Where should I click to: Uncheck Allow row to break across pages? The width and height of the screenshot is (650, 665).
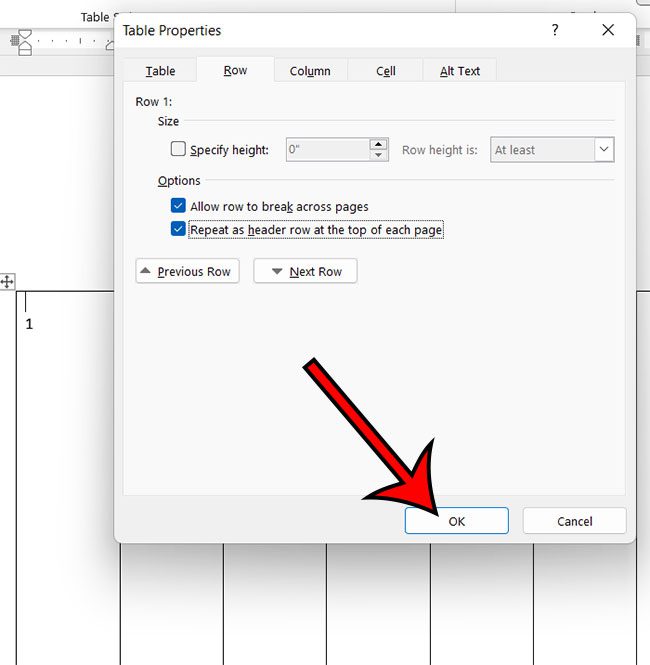[178, 206]
